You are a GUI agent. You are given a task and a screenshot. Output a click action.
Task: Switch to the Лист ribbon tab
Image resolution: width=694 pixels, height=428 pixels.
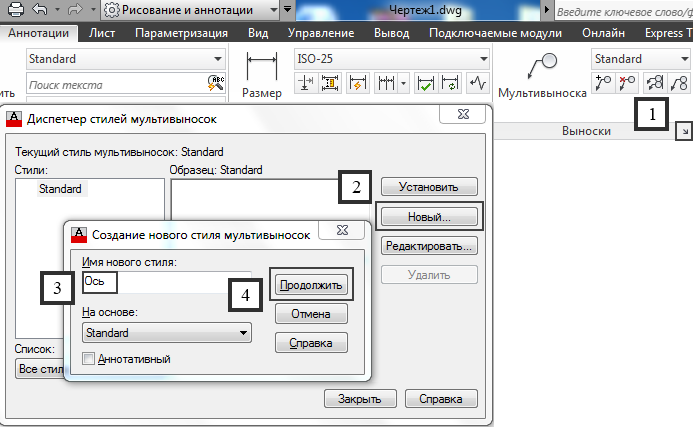pyautogui.click(x=102, y=33)
